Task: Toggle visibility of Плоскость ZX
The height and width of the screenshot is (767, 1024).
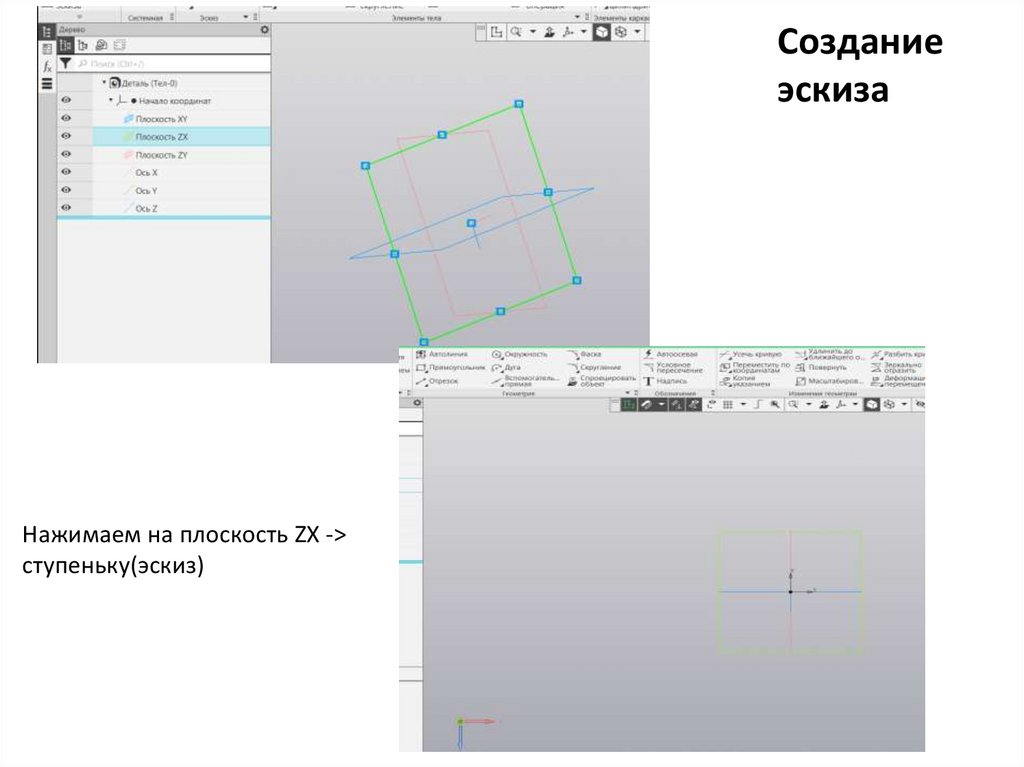Action: click(66, 136)
